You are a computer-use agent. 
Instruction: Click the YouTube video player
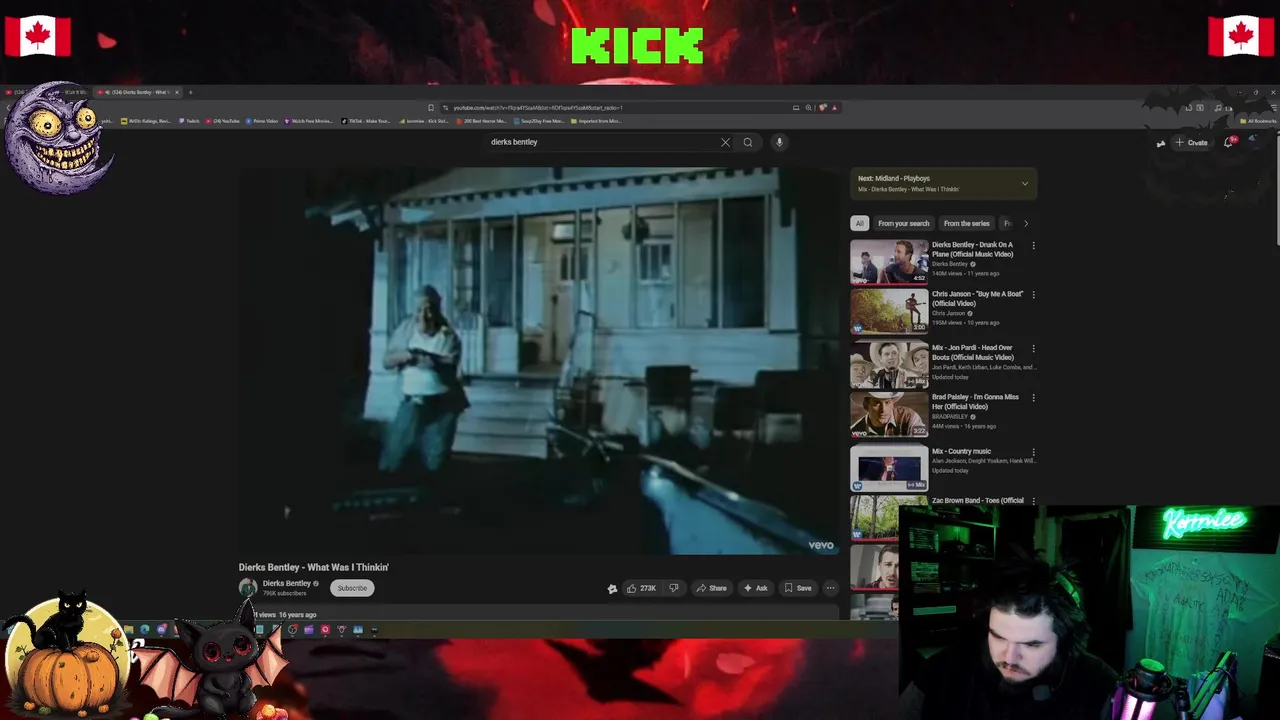tap(540, 360)
